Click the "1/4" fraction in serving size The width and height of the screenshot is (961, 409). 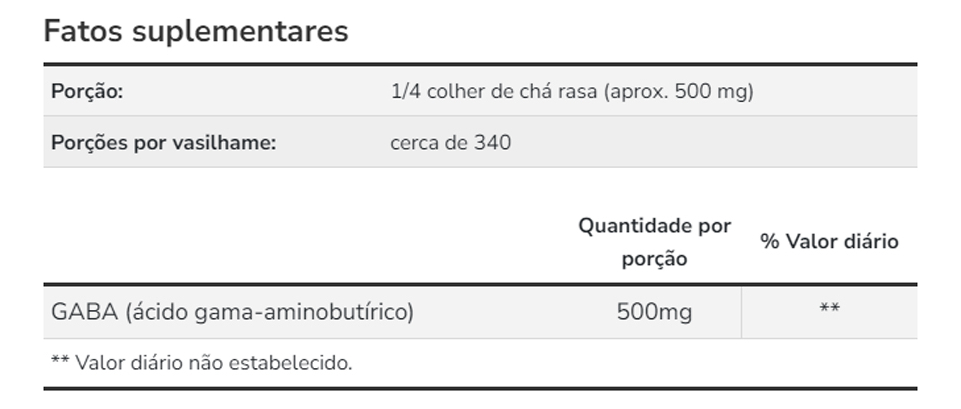[406, 92]
